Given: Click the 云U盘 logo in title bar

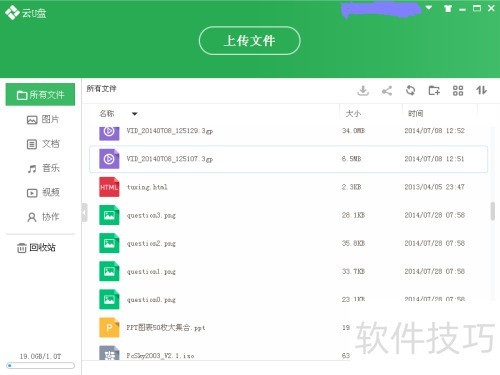Looking at the screenshot, I should pyautogui.click(x=26, y=13).
